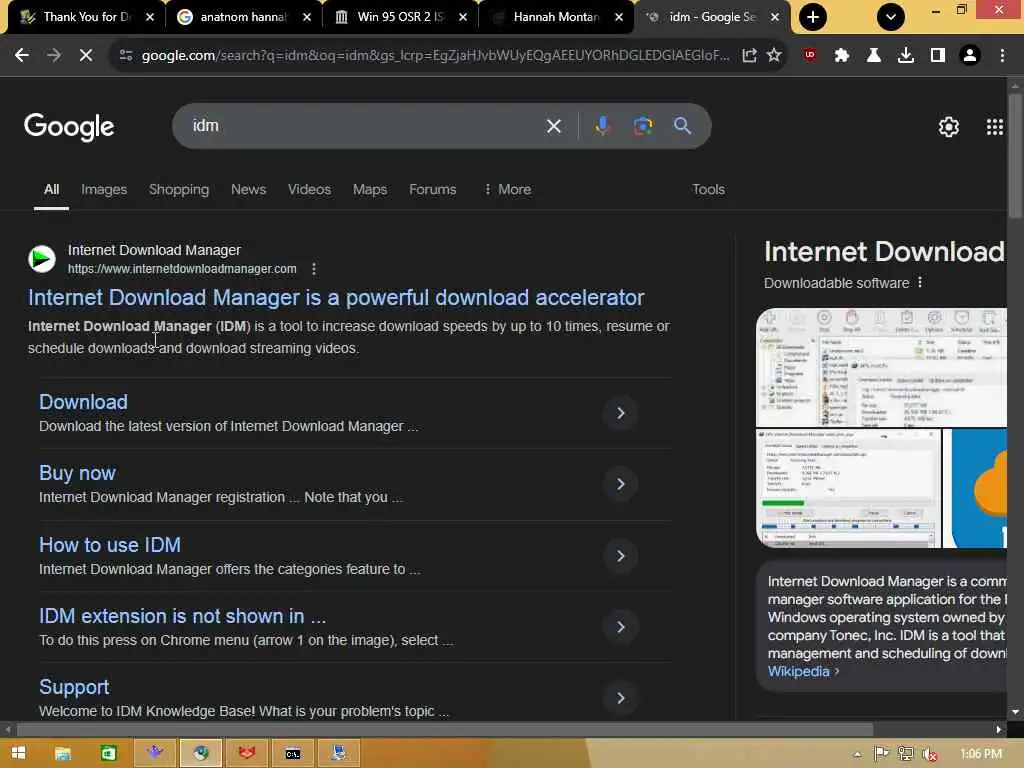Clear the search box text
Screen dimensions: 1024x768
(x=554, y=126)
